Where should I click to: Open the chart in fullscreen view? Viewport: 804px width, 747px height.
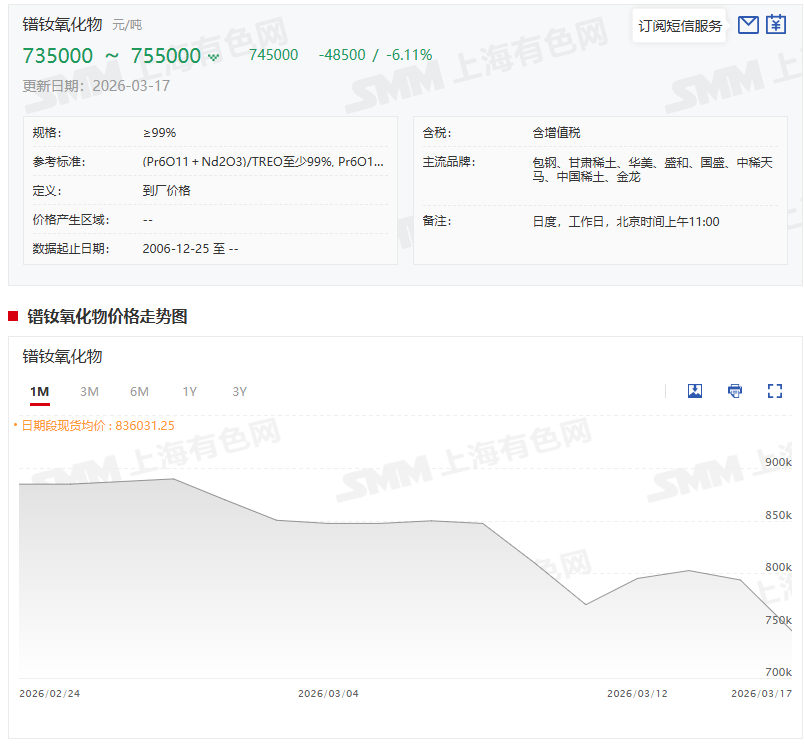pyautogui.click(x=775, y=391)
